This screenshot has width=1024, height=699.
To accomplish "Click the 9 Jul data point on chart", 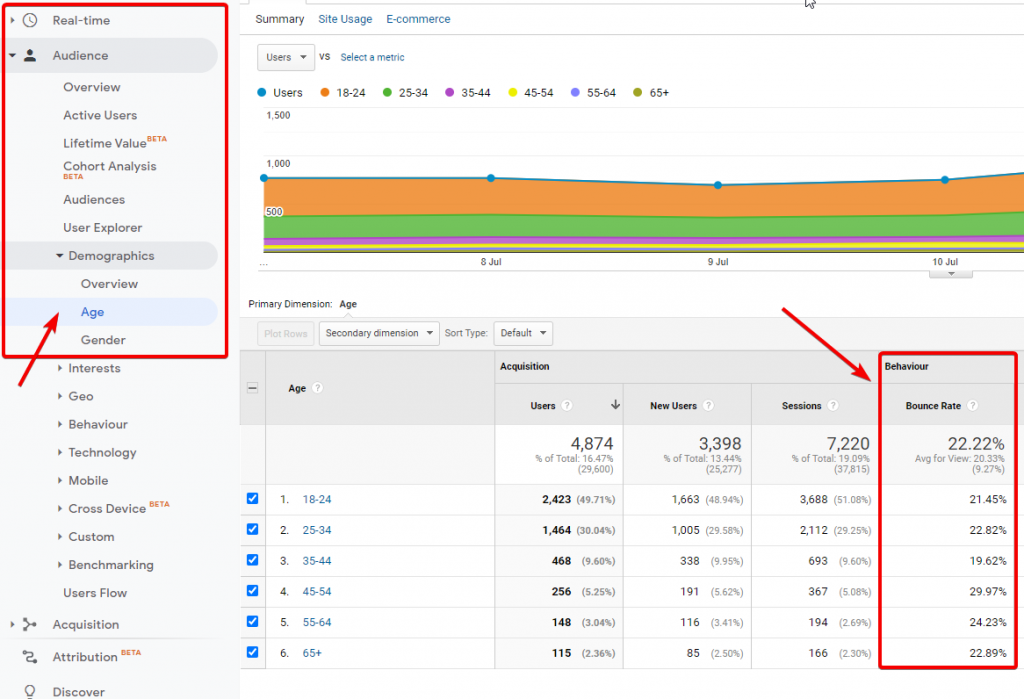I will (717, 185).
